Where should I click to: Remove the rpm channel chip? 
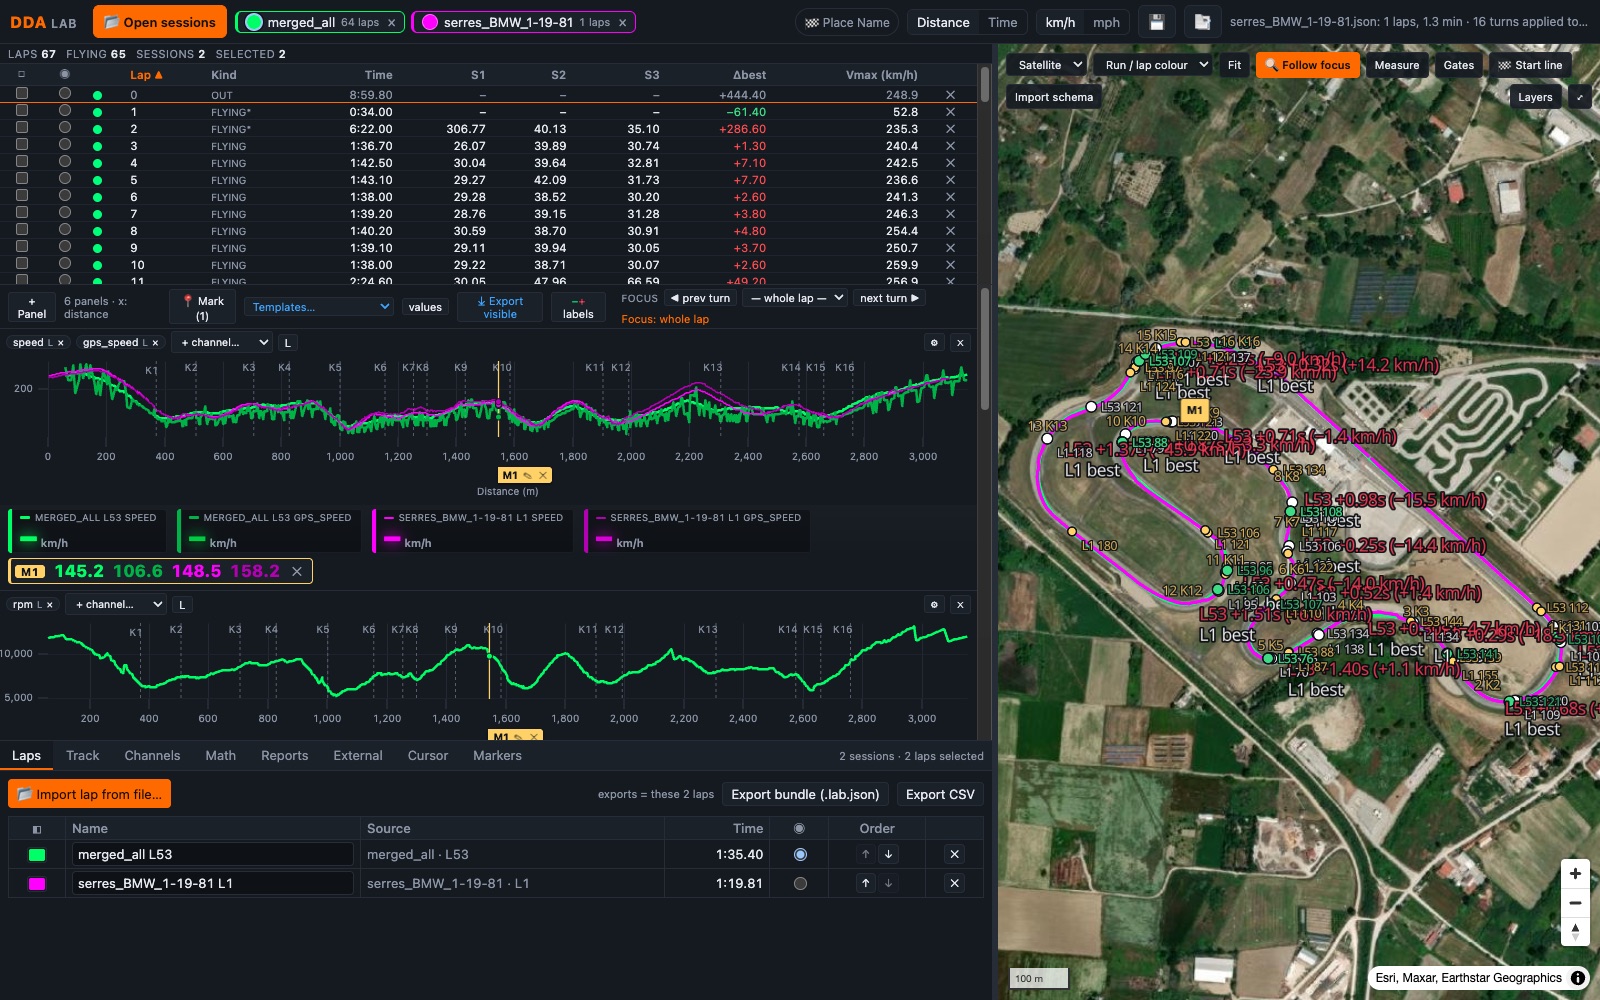49,605
